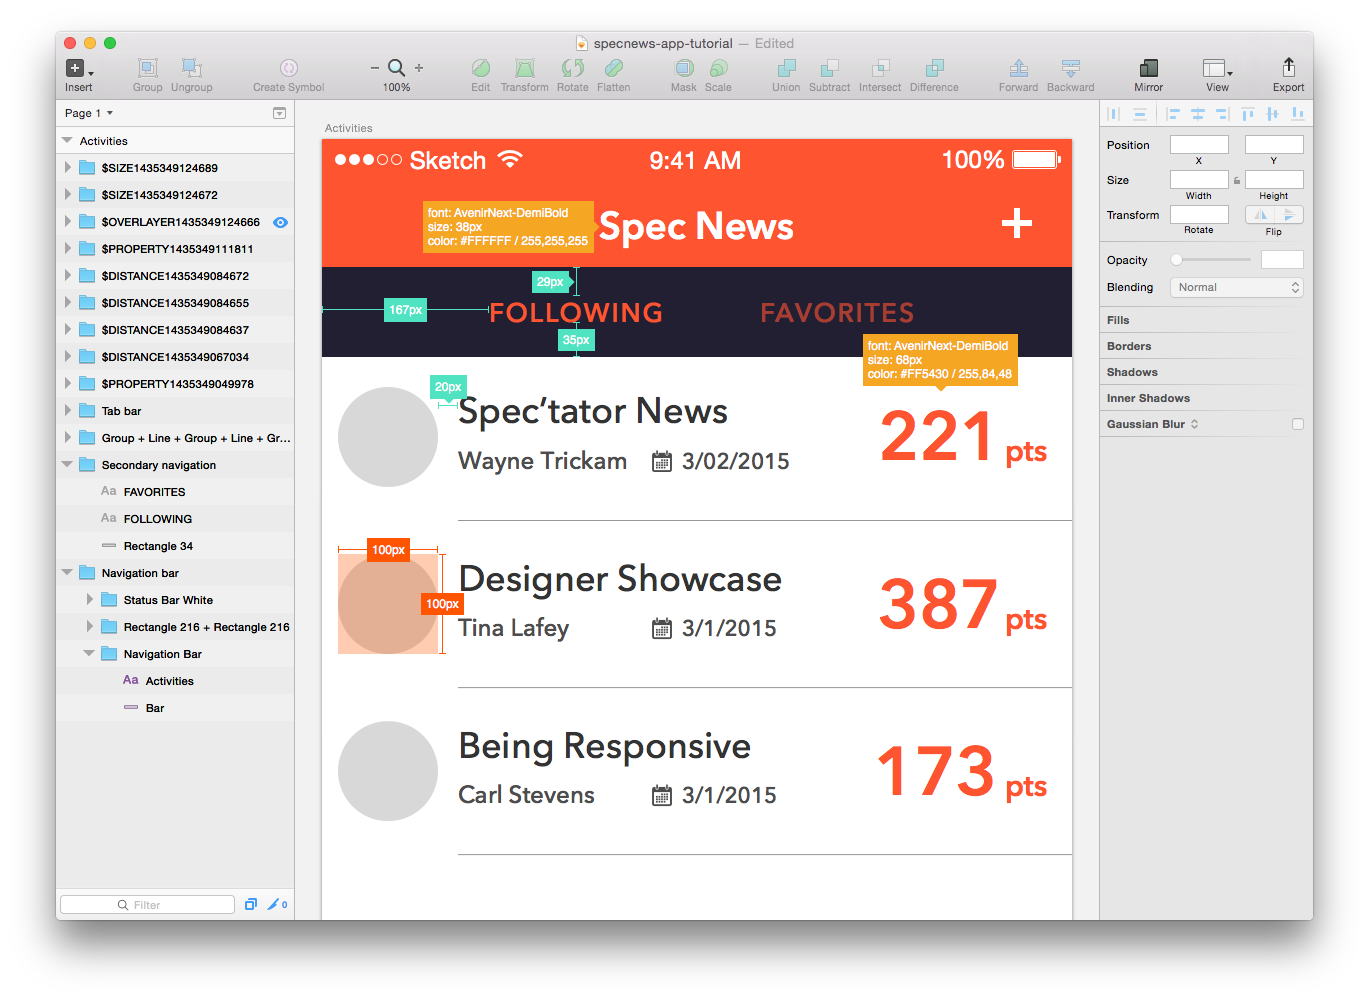Move layer Backward

click(1070, 68)
